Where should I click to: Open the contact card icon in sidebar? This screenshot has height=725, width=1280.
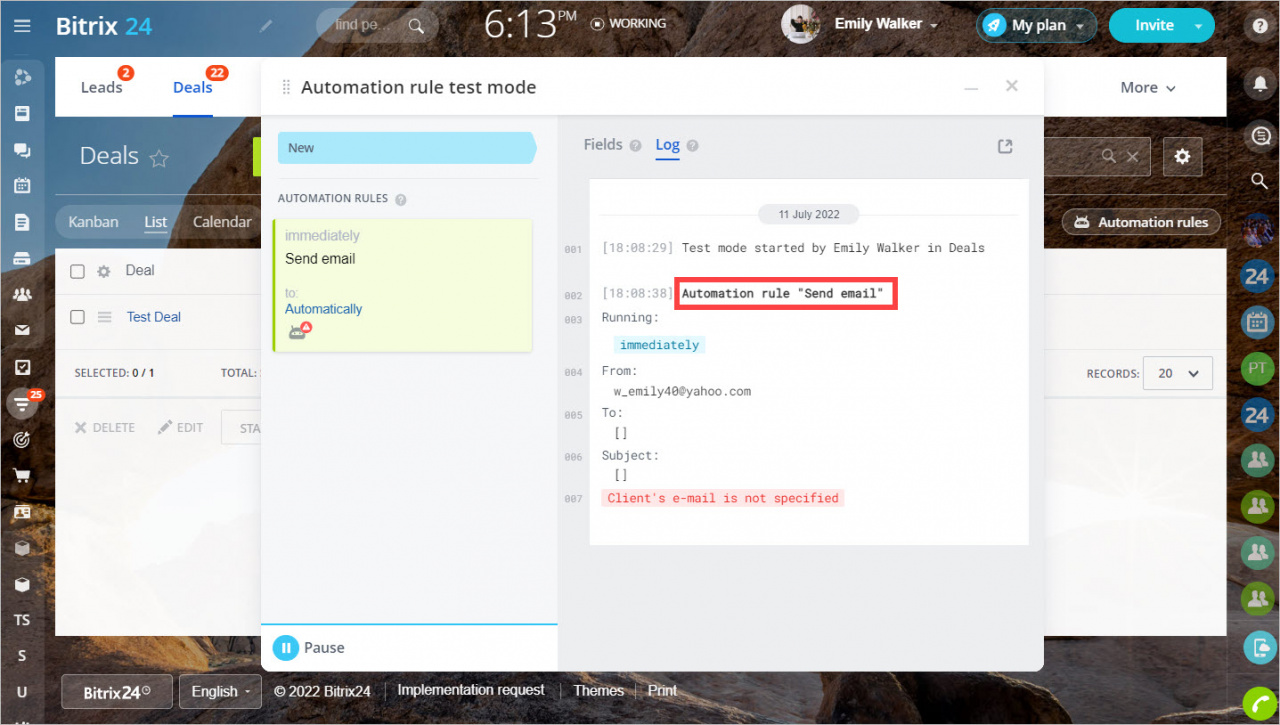[x=22, y=511]
